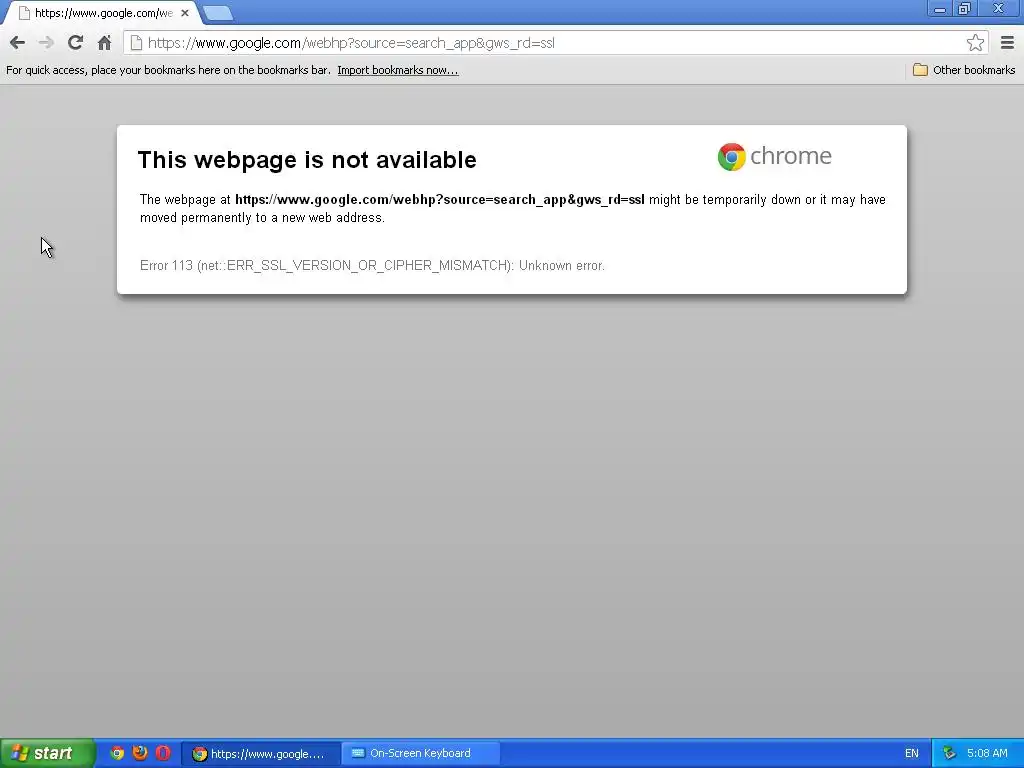Screen dimensions: 1024x768
Task: Launch Firefox from quick launch bar
Action: pos(140,753)
